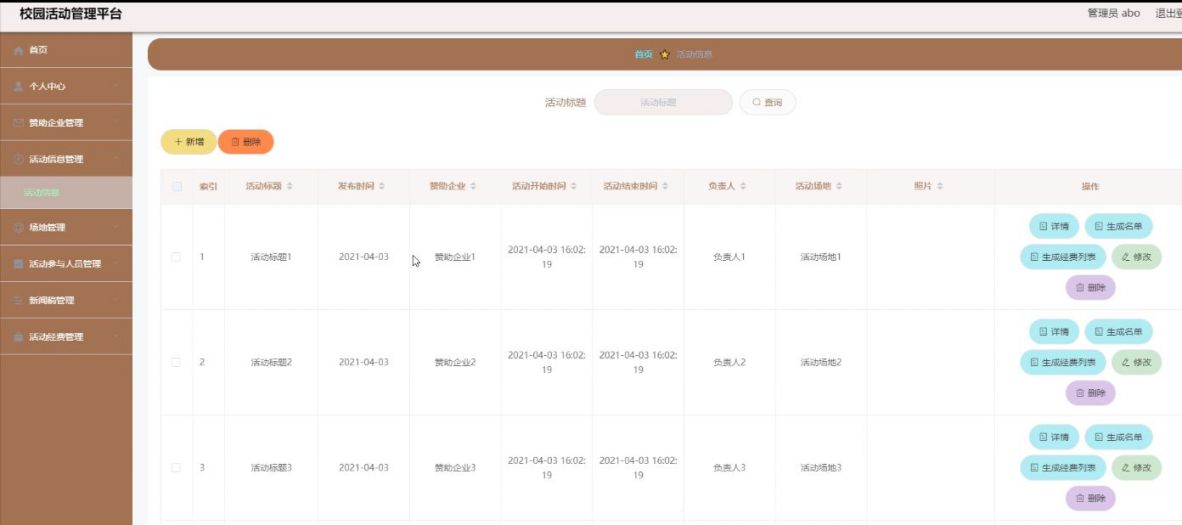Click the 负责人3 cell

click(729, 468)
